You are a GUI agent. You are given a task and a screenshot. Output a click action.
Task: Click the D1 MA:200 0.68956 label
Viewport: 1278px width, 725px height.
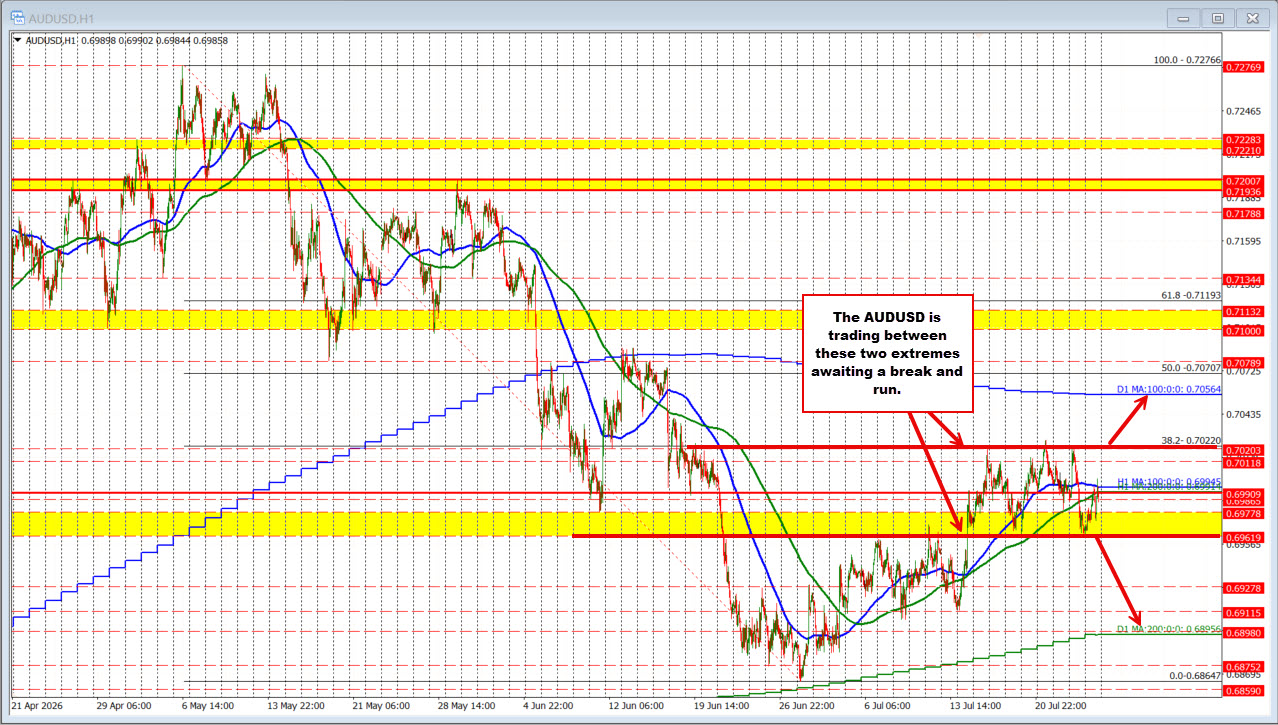(x=1169, y=629)
